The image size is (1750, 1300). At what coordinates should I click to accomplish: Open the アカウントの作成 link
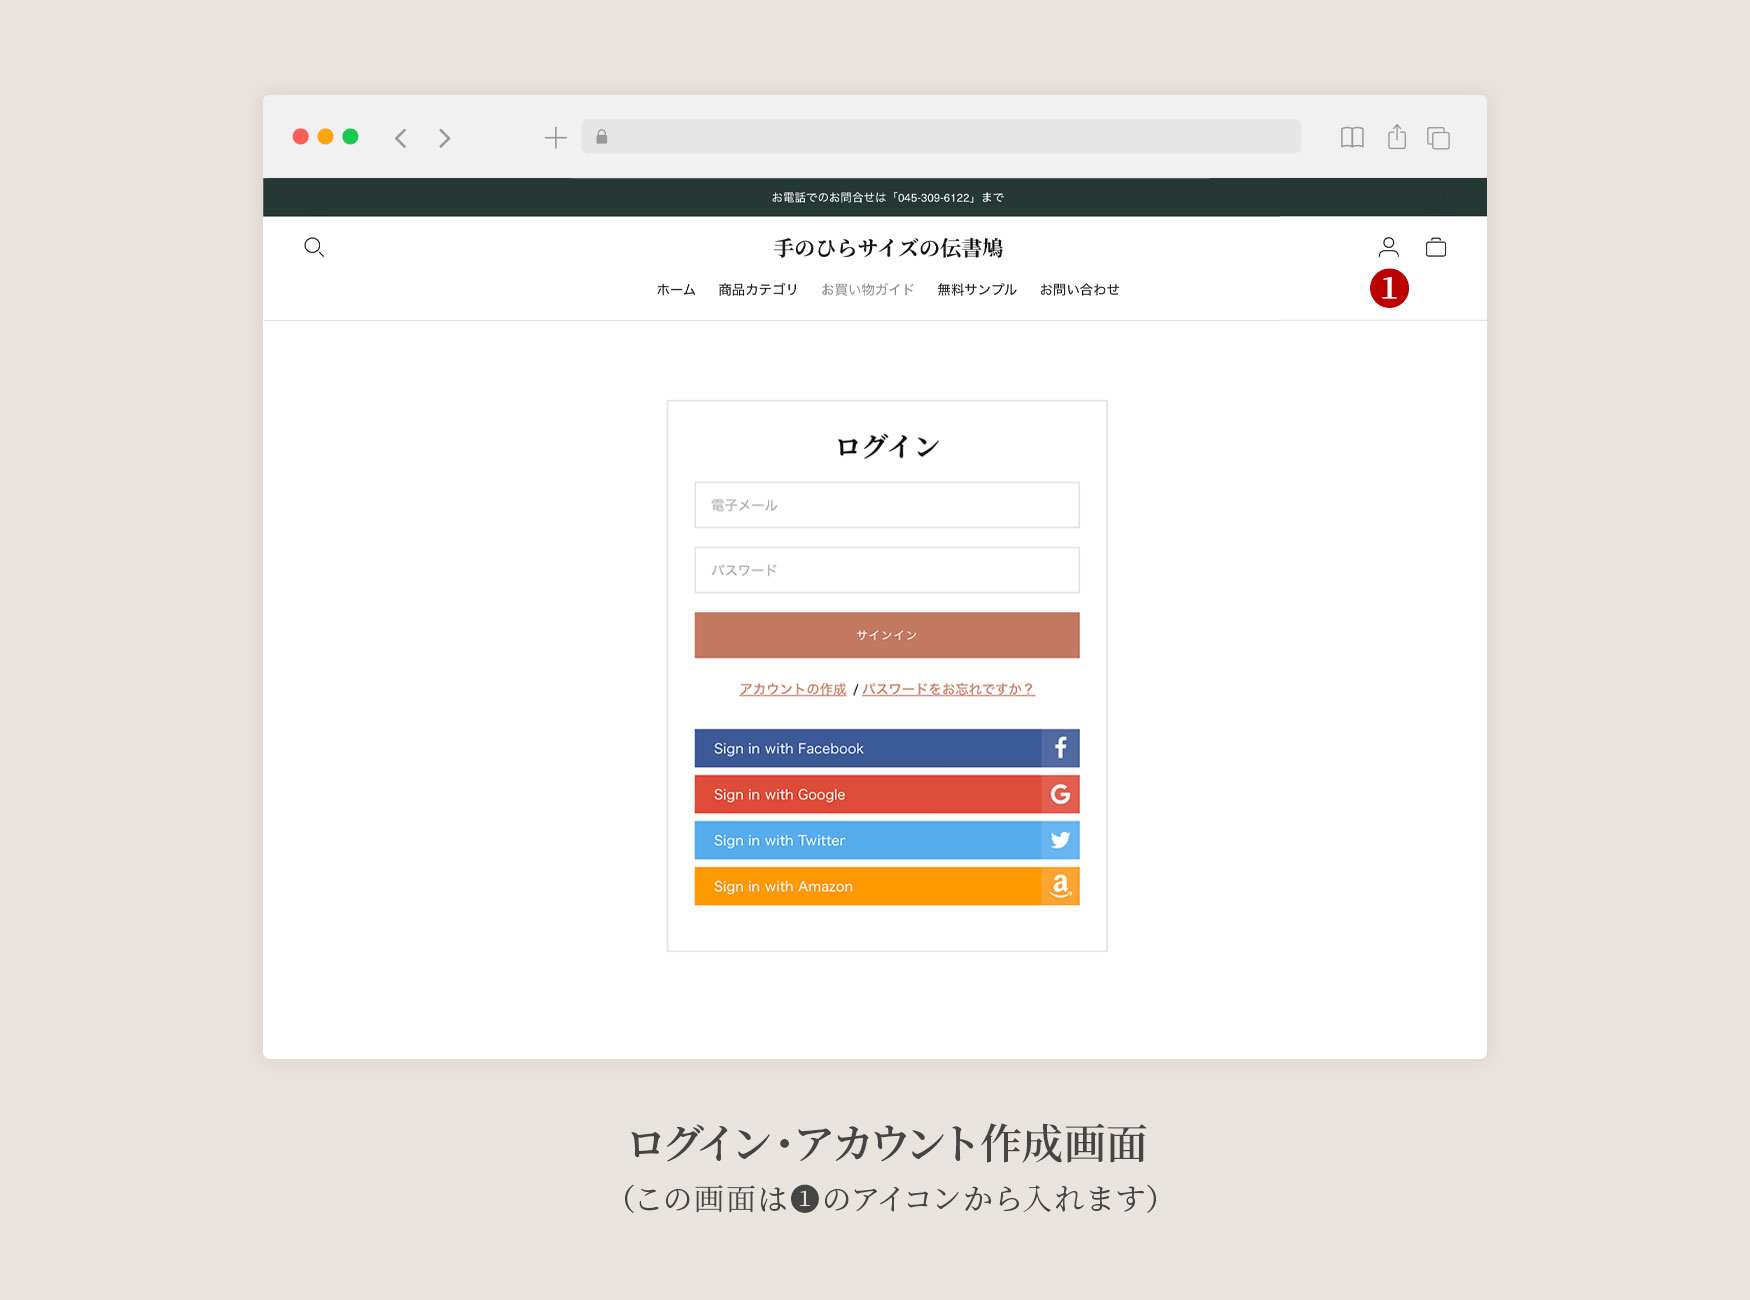(793, 689)
